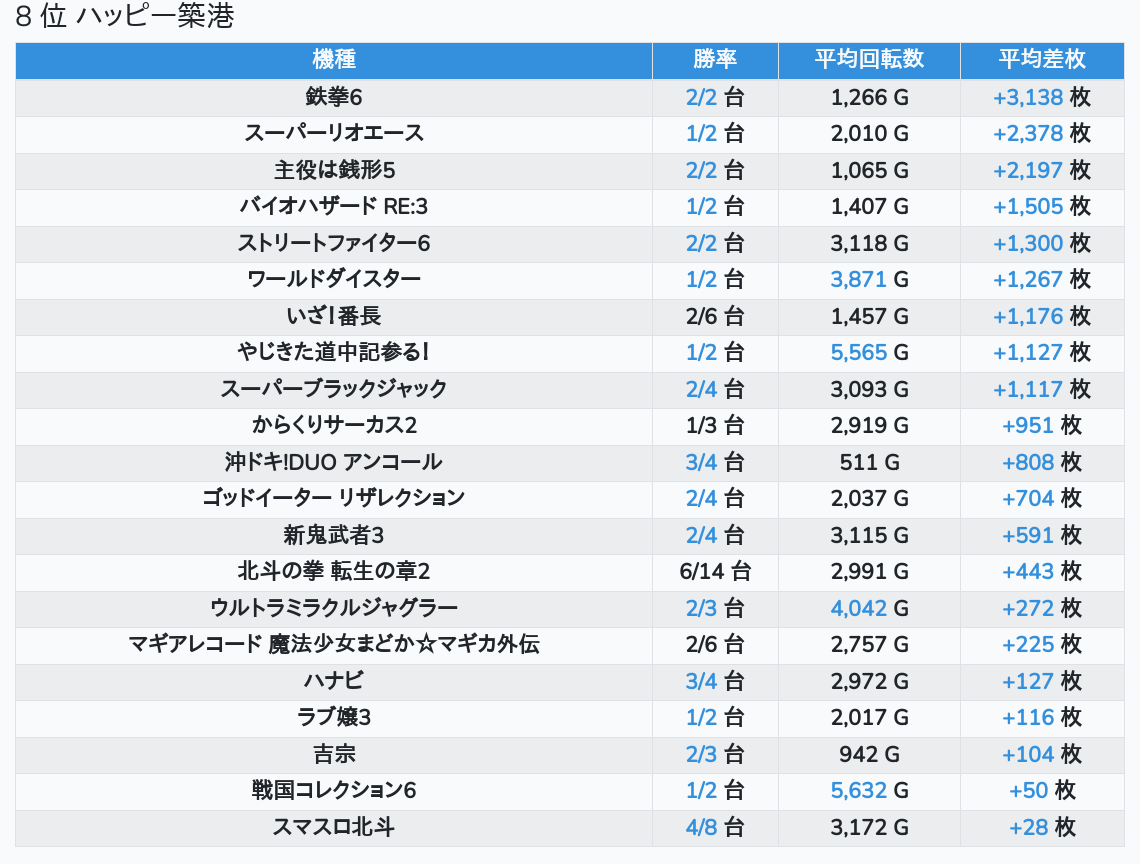1140x864 pixels.
Task: Select the 鉄拳6 machine name
Action: [x=334, y=97]
